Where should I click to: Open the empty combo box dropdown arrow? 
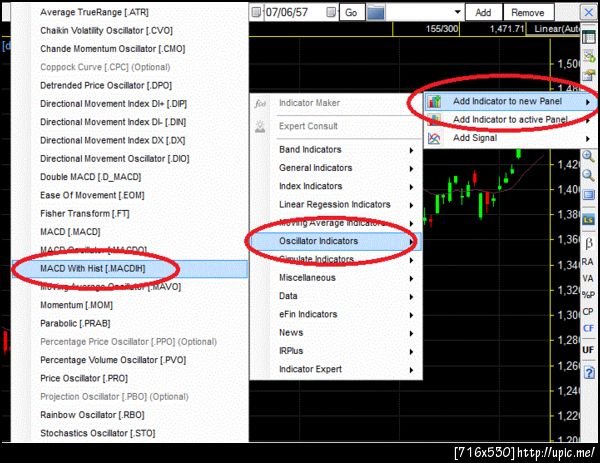coord(457,12)
